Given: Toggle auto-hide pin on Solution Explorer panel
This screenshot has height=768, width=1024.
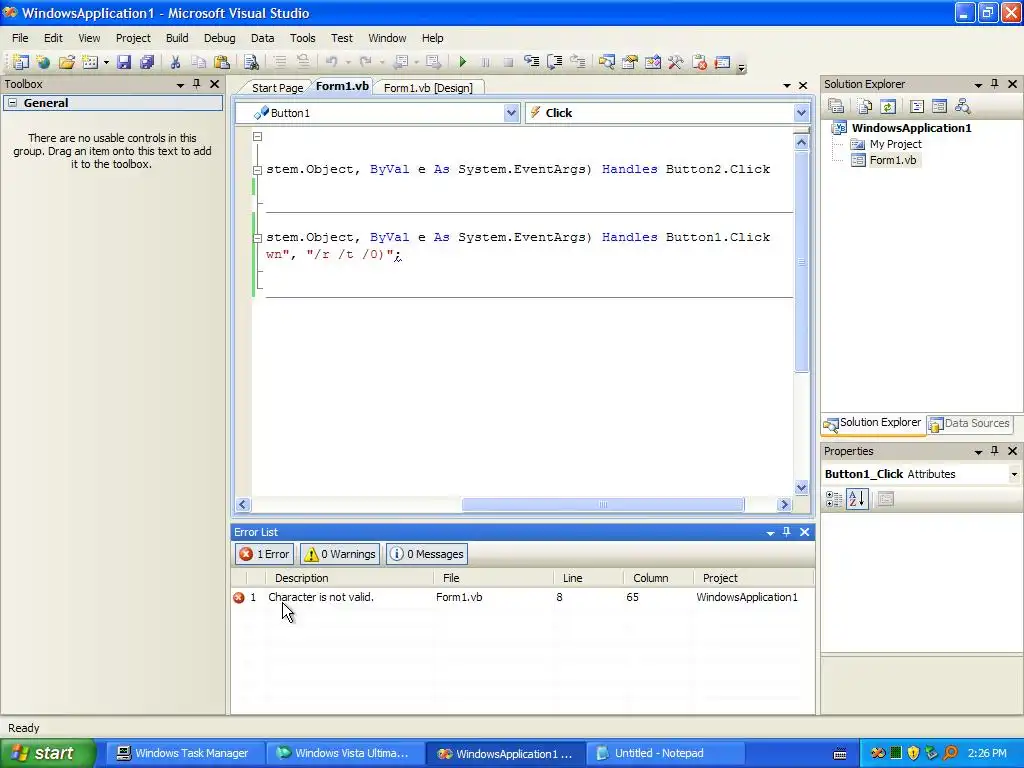Looking at the screenshot, I should [995, 84].
